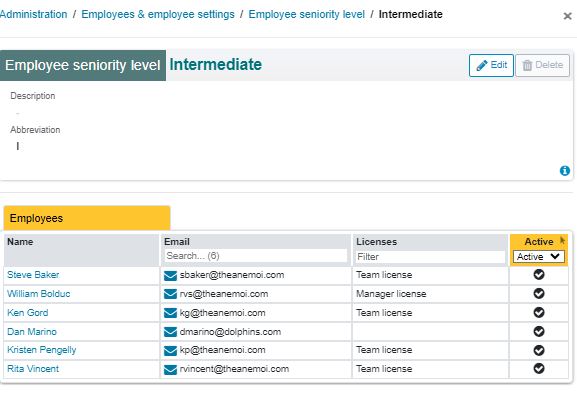Click the Intermediate title heading
The image size is (577, 395).
pyautogui.click(x=216, y=65)
